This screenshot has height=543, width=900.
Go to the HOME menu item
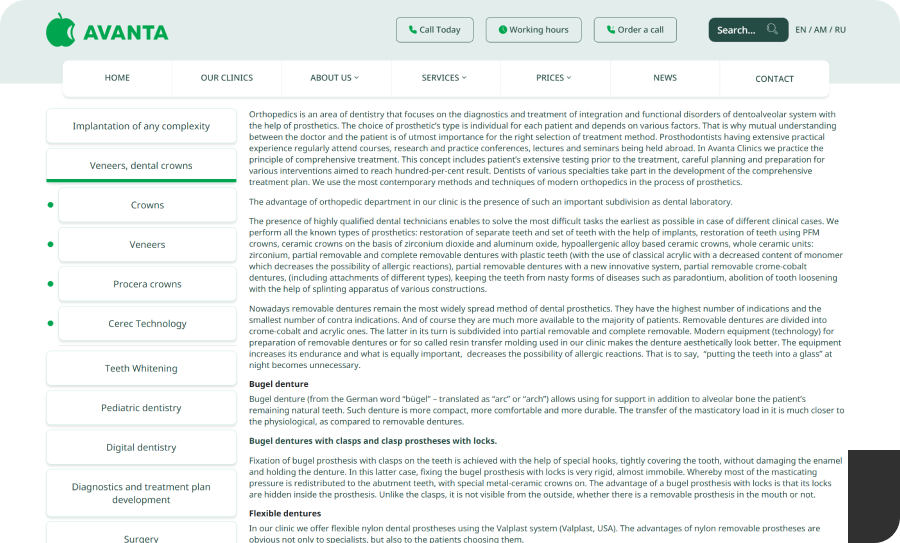[117, 78]
